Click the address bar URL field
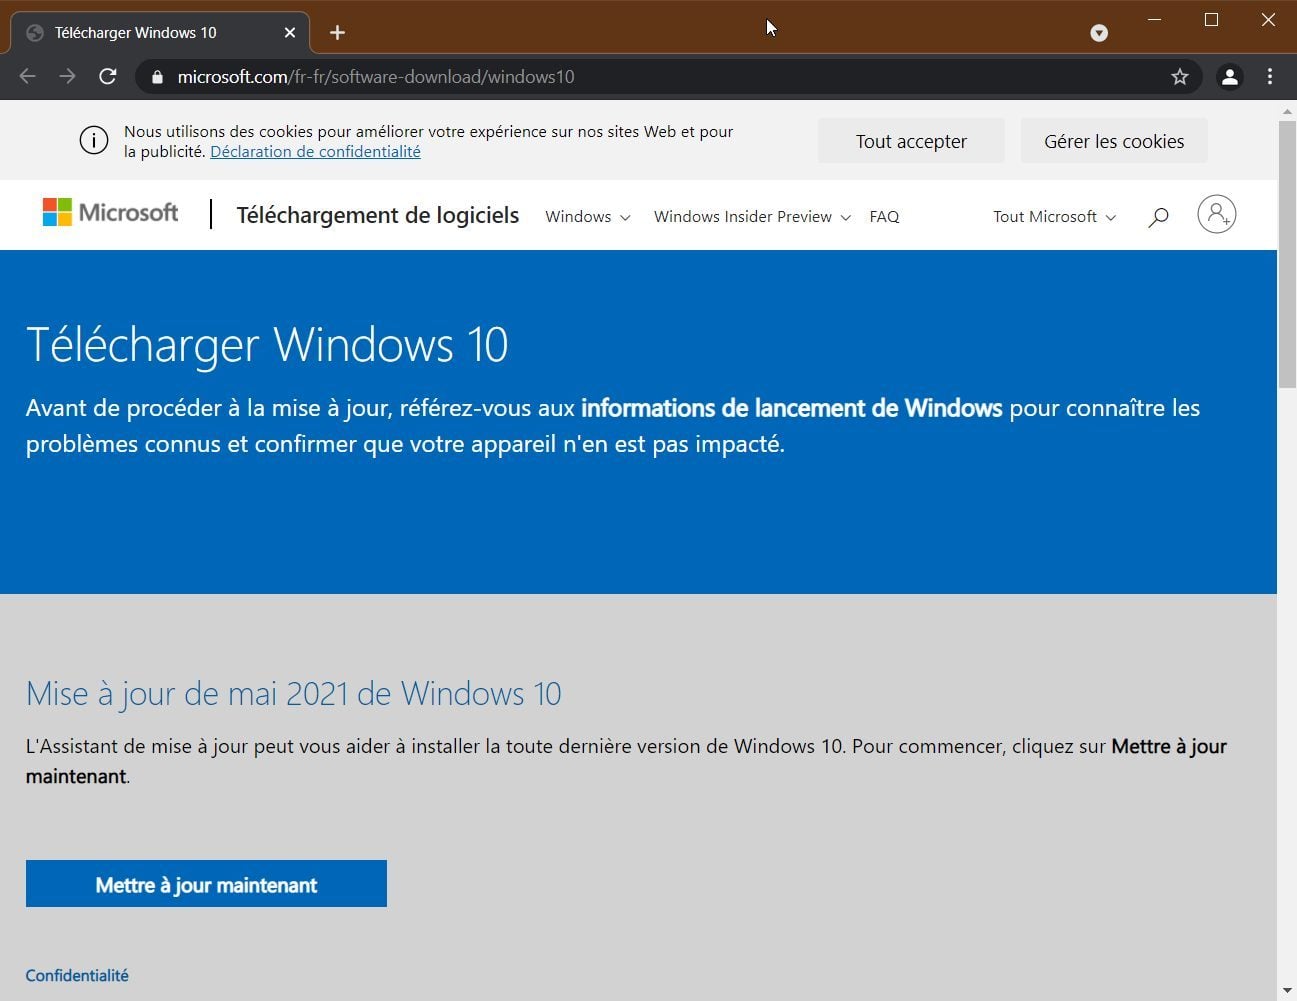The width and height of the screenshot is (1297, 1001). click(x=600, y=77)
